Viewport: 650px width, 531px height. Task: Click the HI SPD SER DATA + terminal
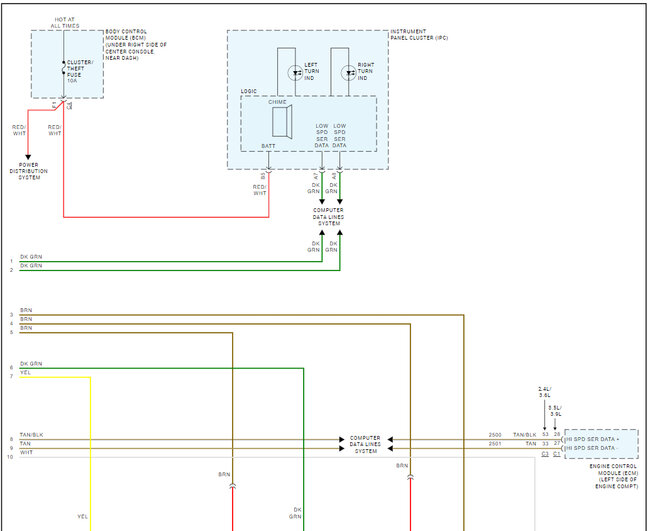(592, 439)
